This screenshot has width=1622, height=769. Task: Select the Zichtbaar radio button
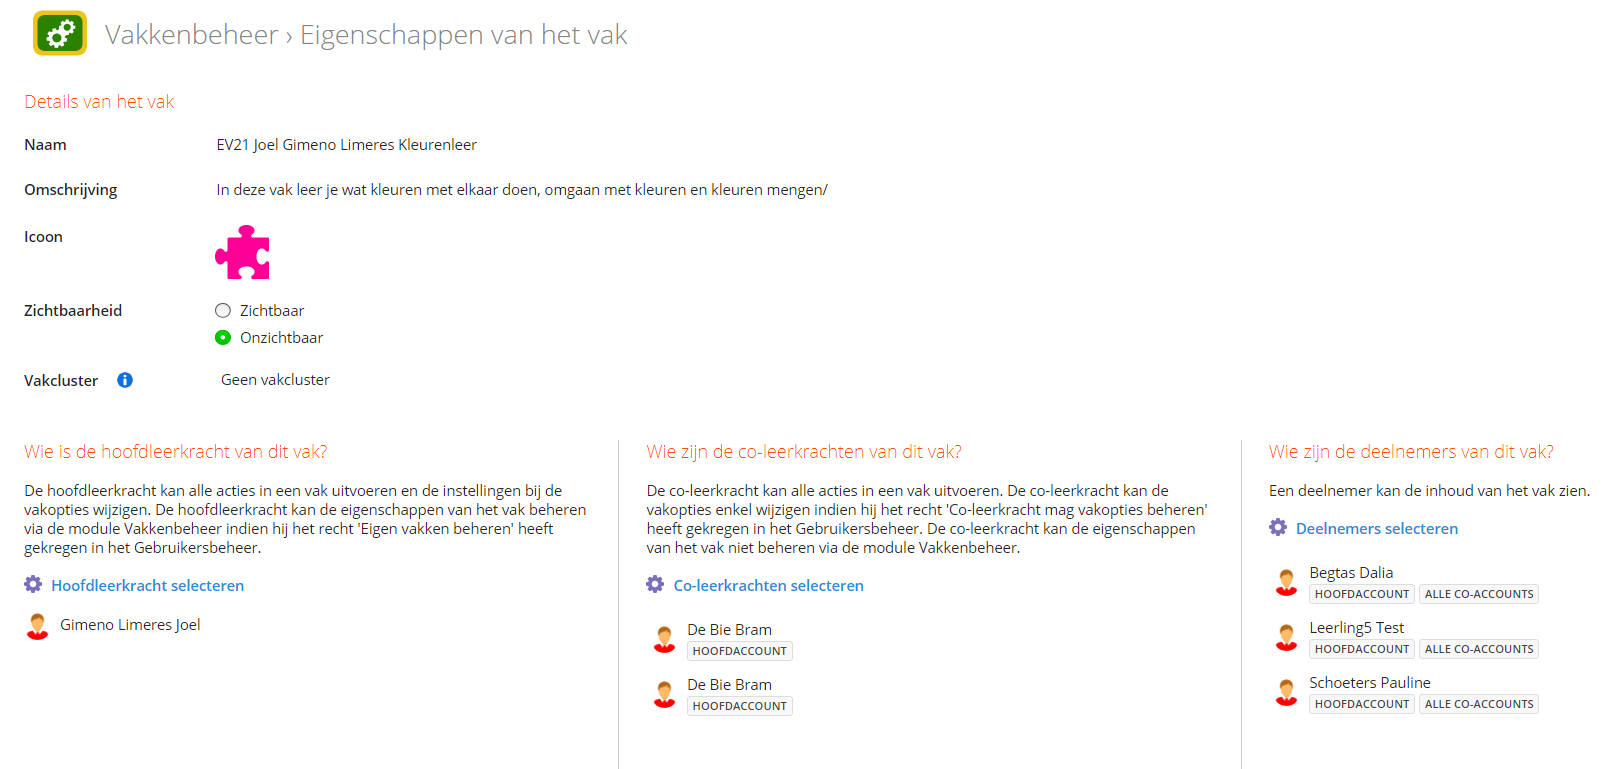223,311
